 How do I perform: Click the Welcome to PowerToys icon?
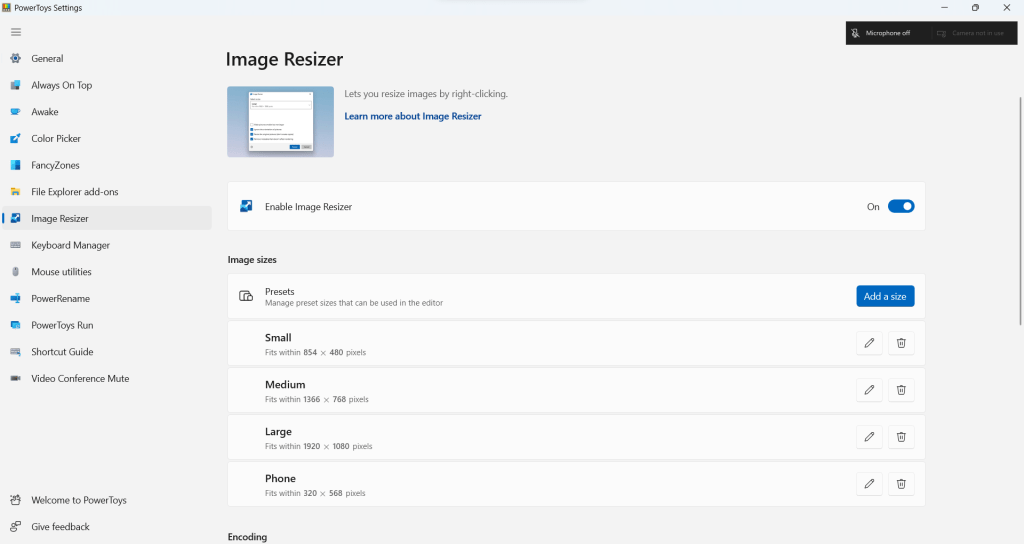pyautogui.click(x=16, y=500)
